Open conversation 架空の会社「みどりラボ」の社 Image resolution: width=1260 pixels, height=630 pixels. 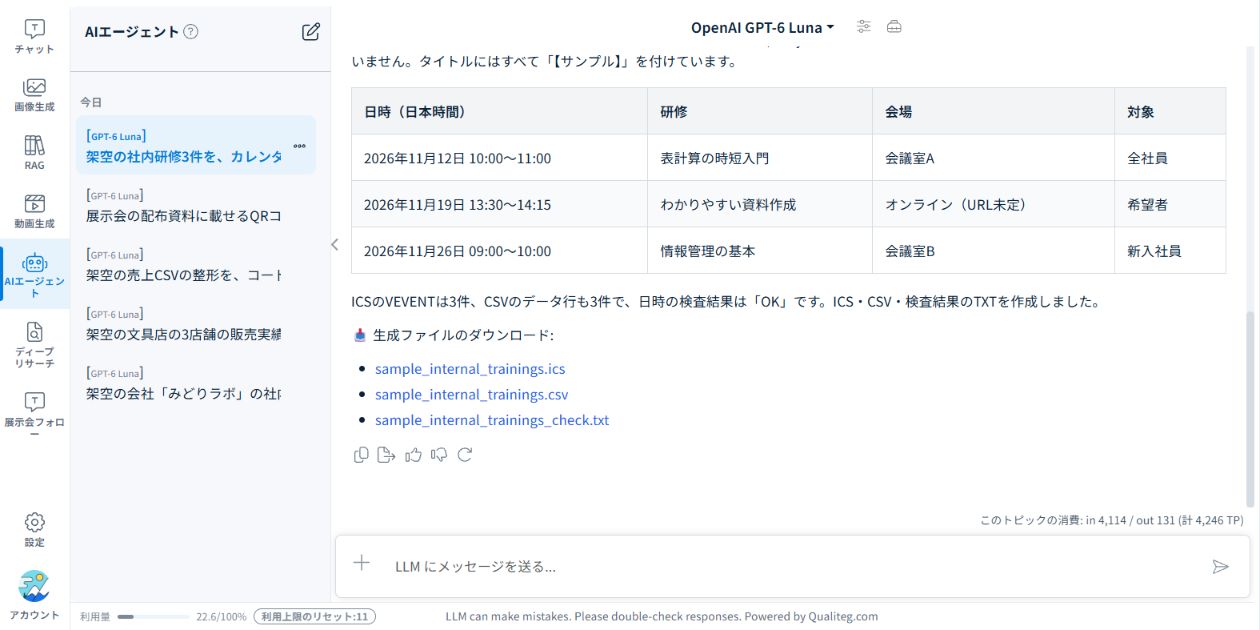point(196,383)
